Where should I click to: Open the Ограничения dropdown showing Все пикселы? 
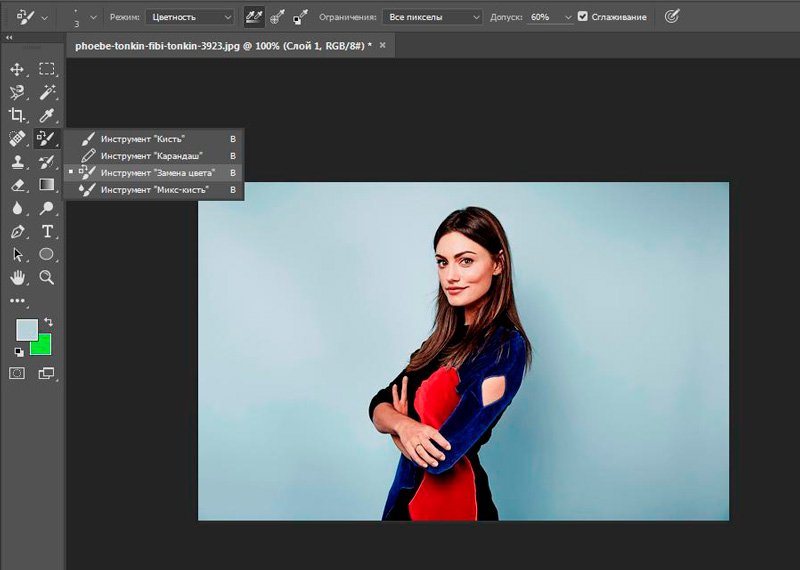pyautogui.click(x=432, y=17)
